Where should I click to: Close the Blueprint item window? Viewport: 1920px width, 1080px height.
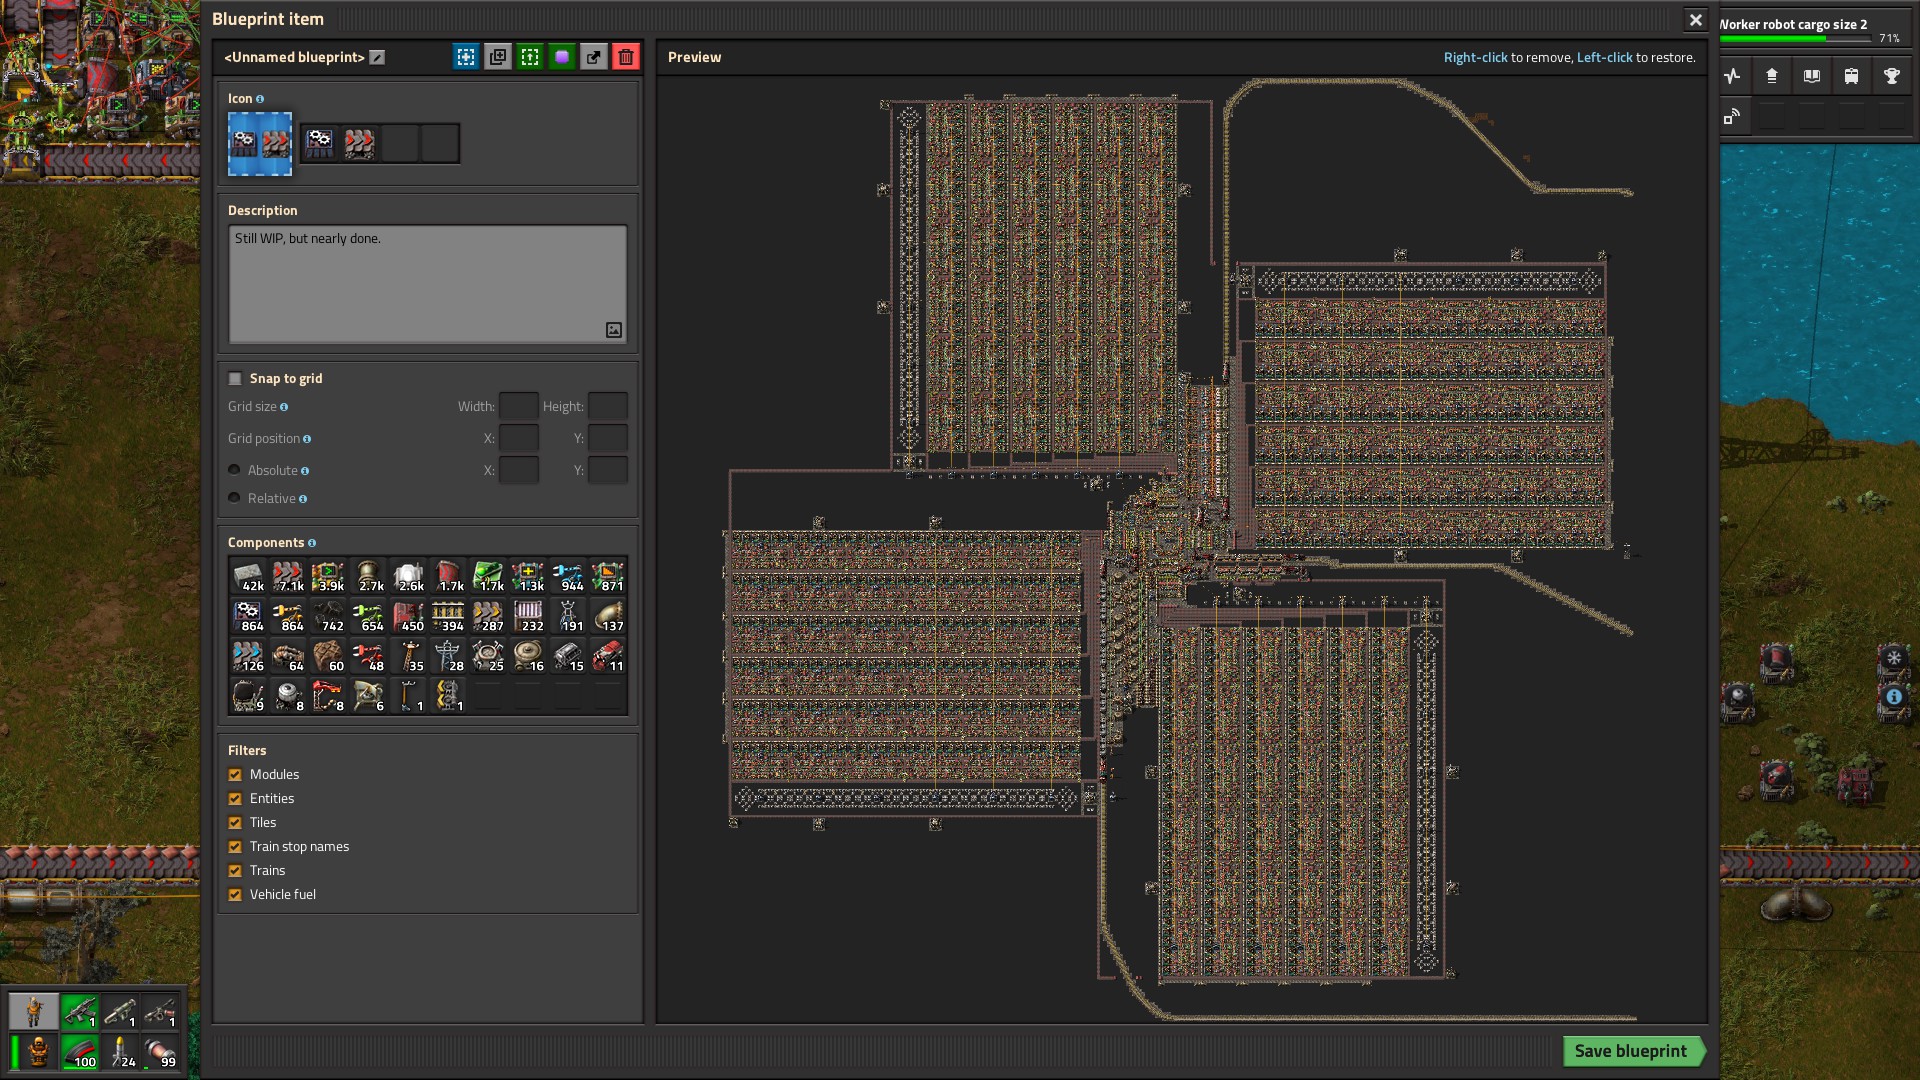pyautogui.click(x=1696, y=19)
